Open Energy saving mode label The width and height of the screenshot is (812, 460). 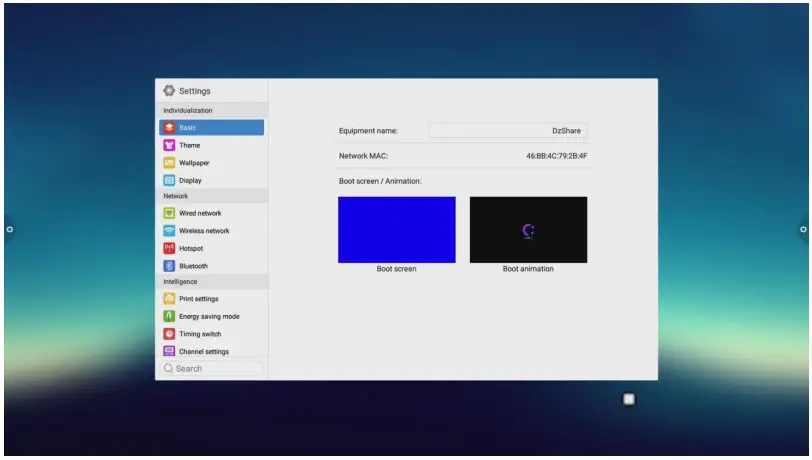pyautogui.click(x=209, y=317)
